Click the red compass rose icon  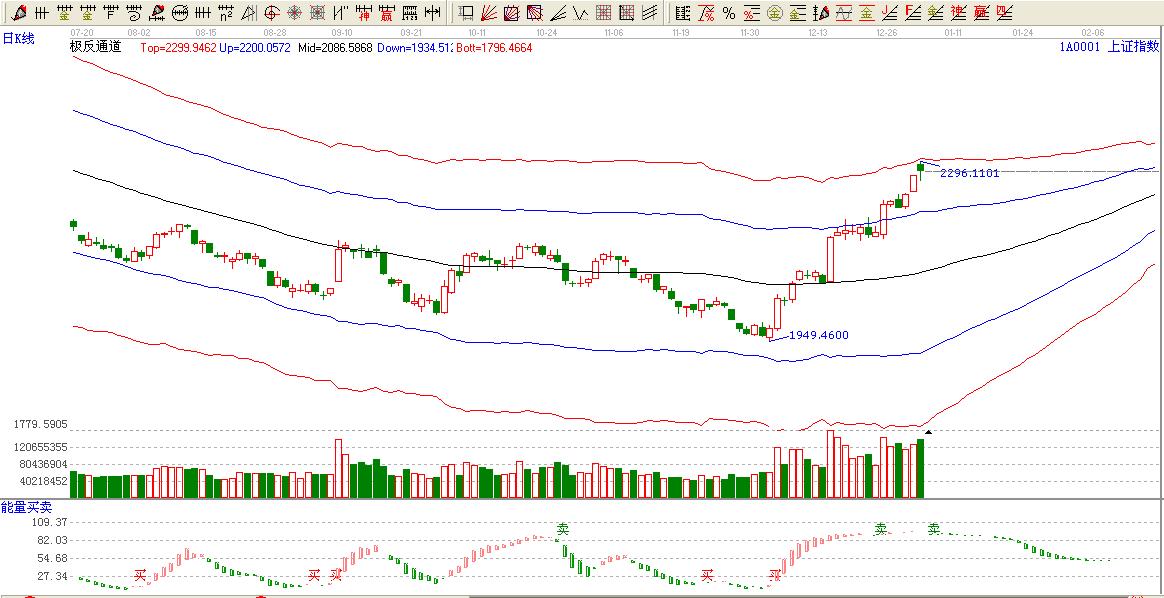pyautogui.click(x=294, y=13)
